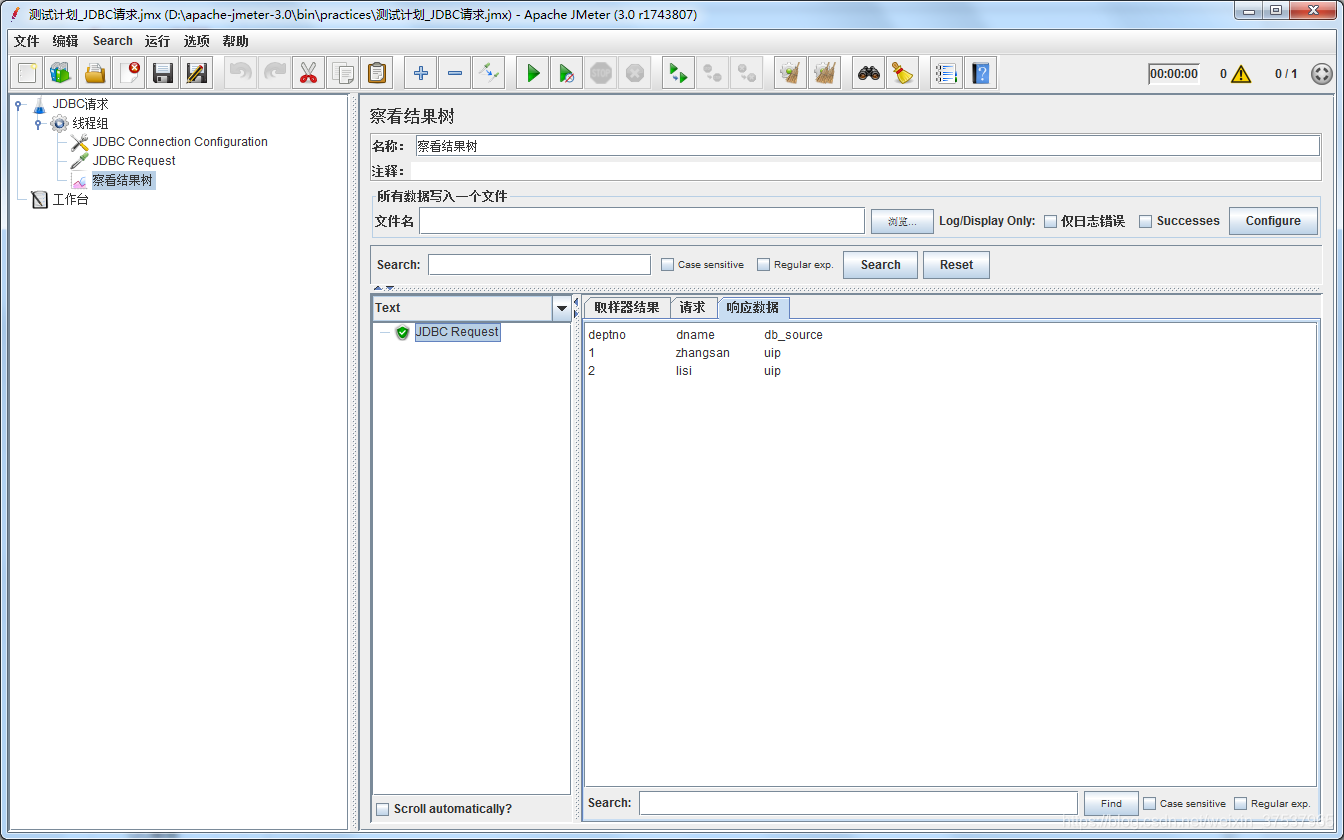Enable Scroll automatically checkbox
1344x840 pixels.
click(x=383, y=809)
